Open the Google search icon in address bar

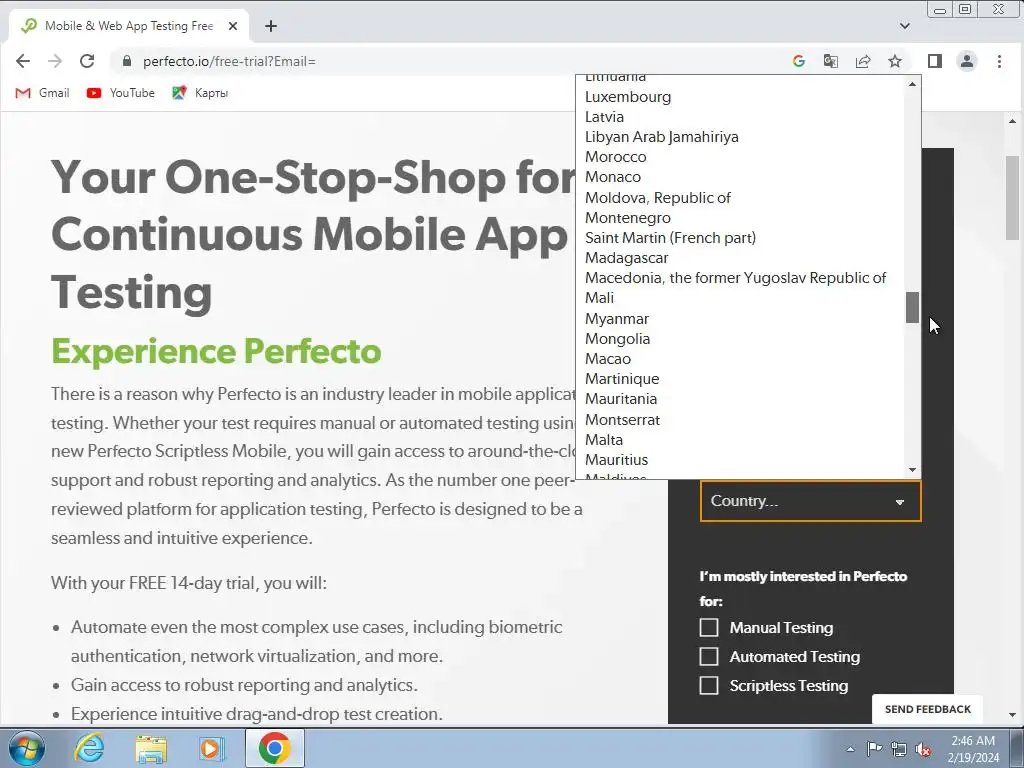click(798, 61)
